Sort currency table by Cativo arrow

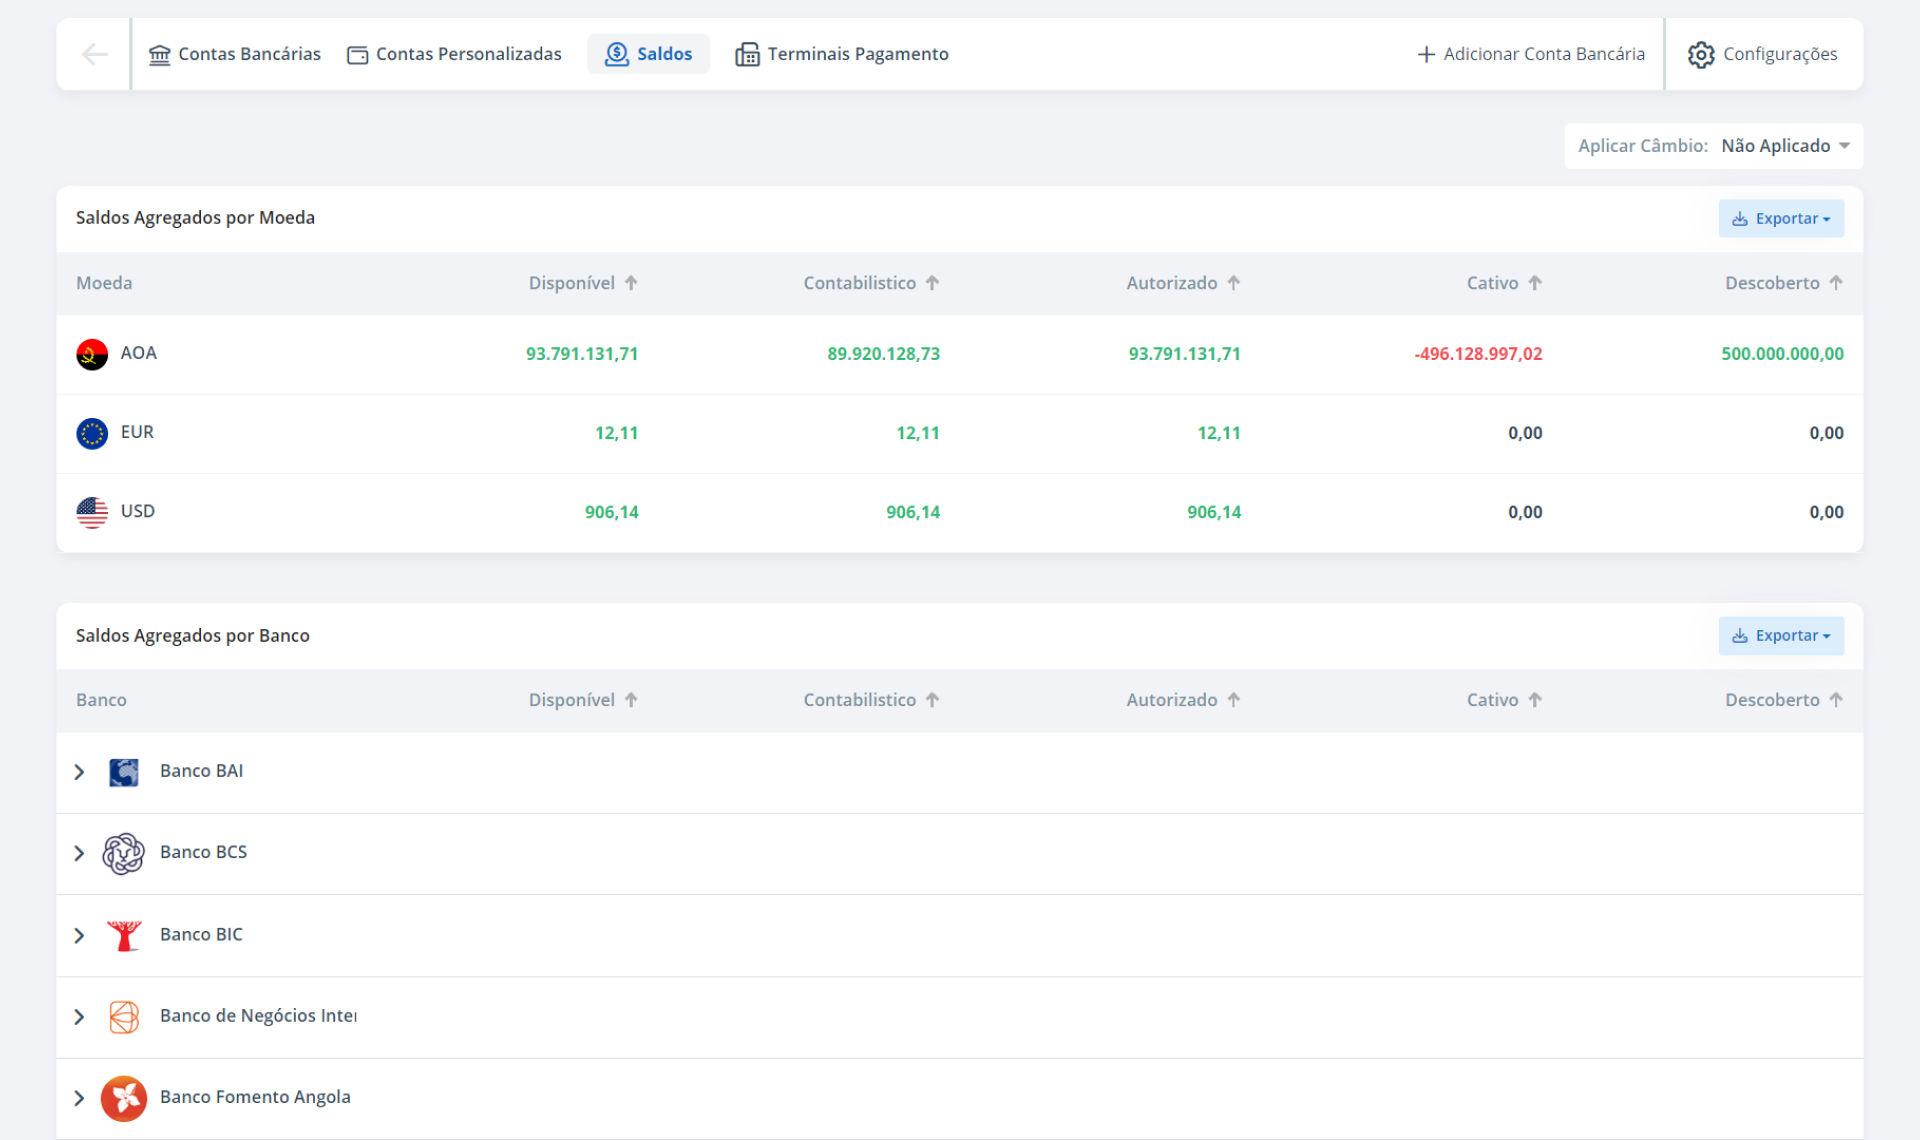coord(1535,283)
